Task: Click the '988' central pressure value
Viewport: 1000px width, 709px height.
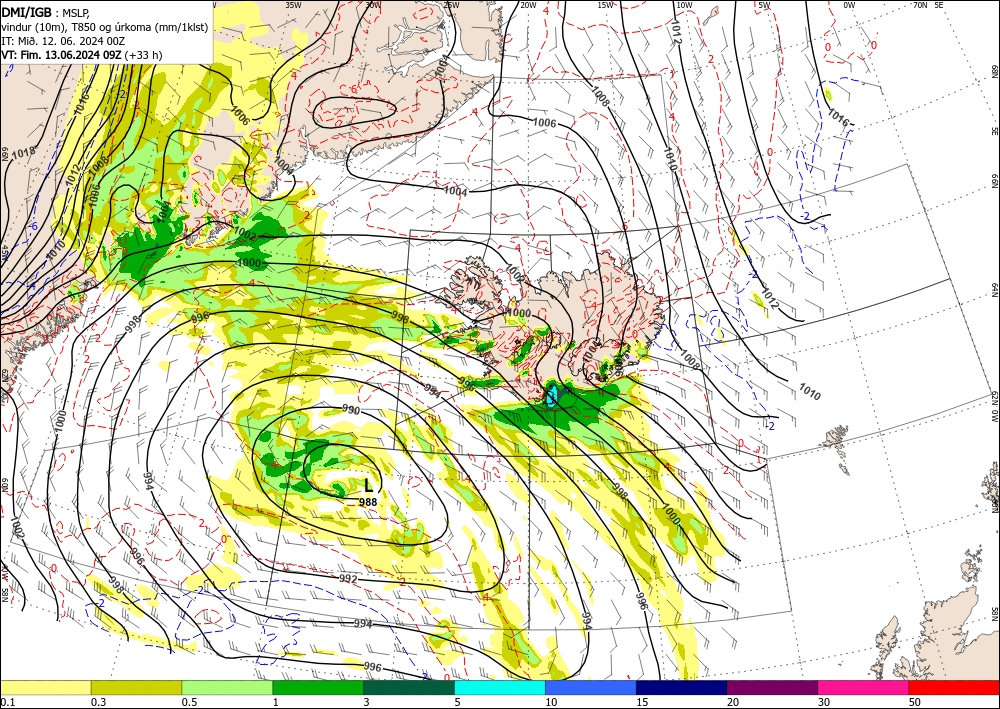Action: (x=368, y=502)
